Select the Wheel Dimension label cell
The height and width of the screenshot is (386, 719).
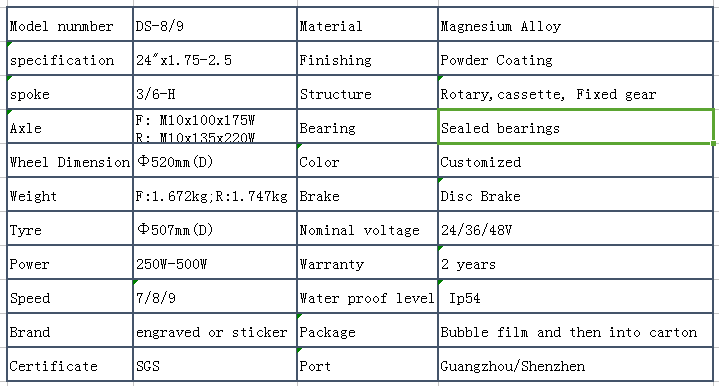(70, 160)
